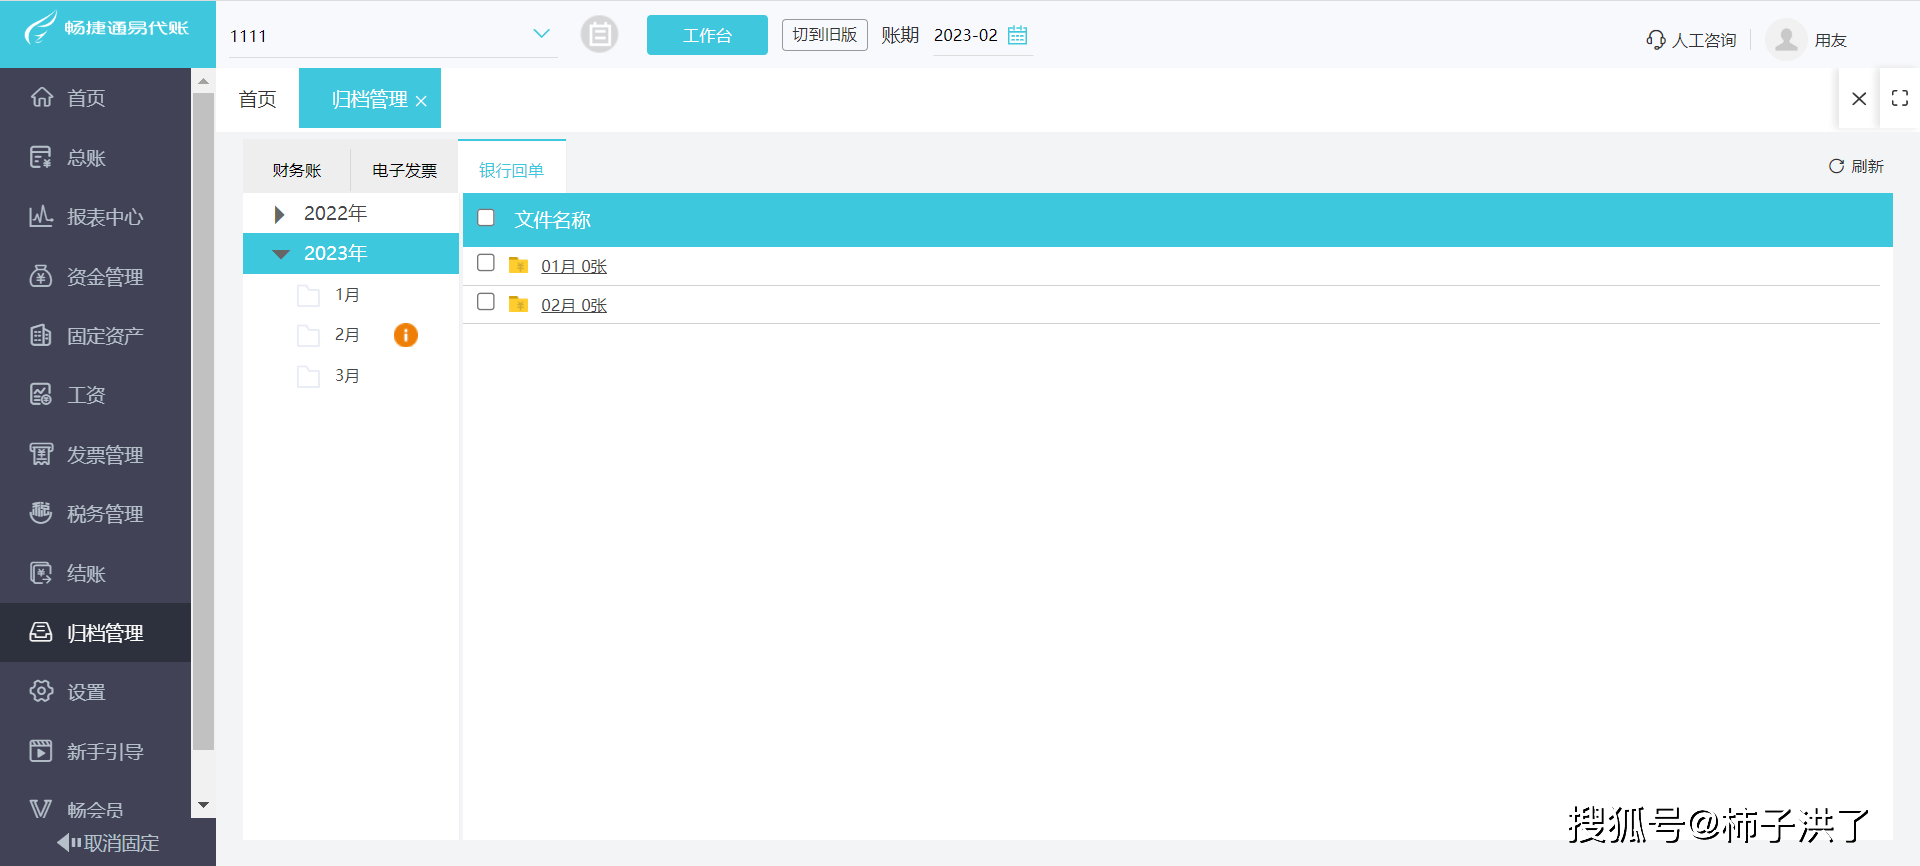Click the 切到旧版 button

pyautogui.click(x=824, y=35)
